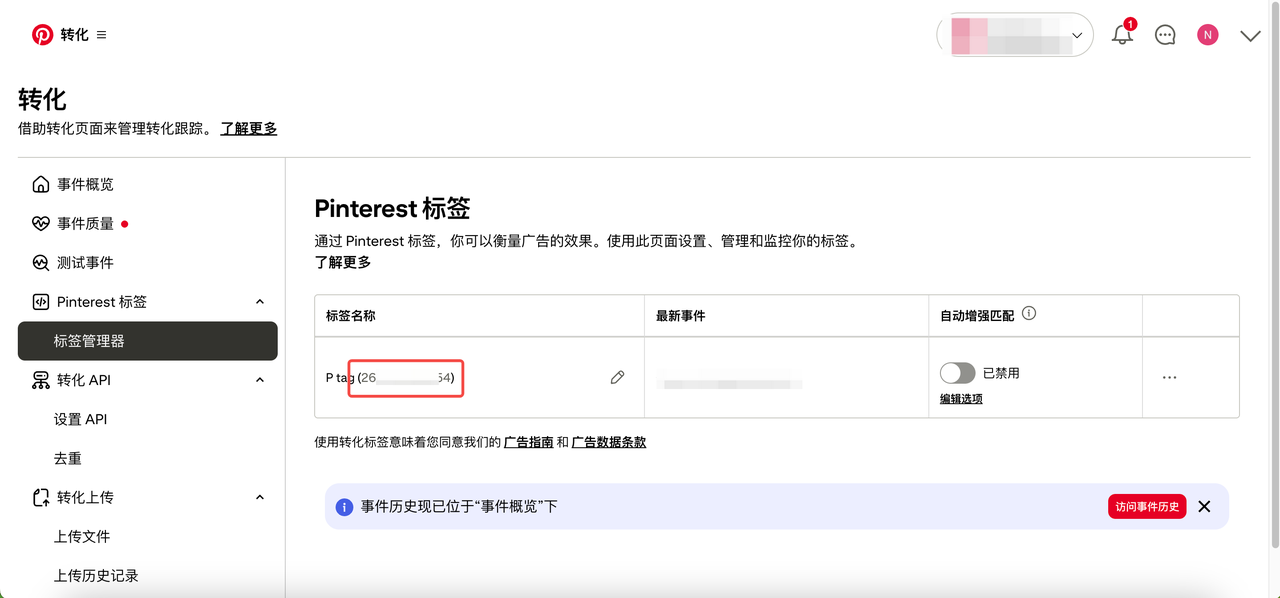Open 测试事件 in the sidebar

[85, 263]
